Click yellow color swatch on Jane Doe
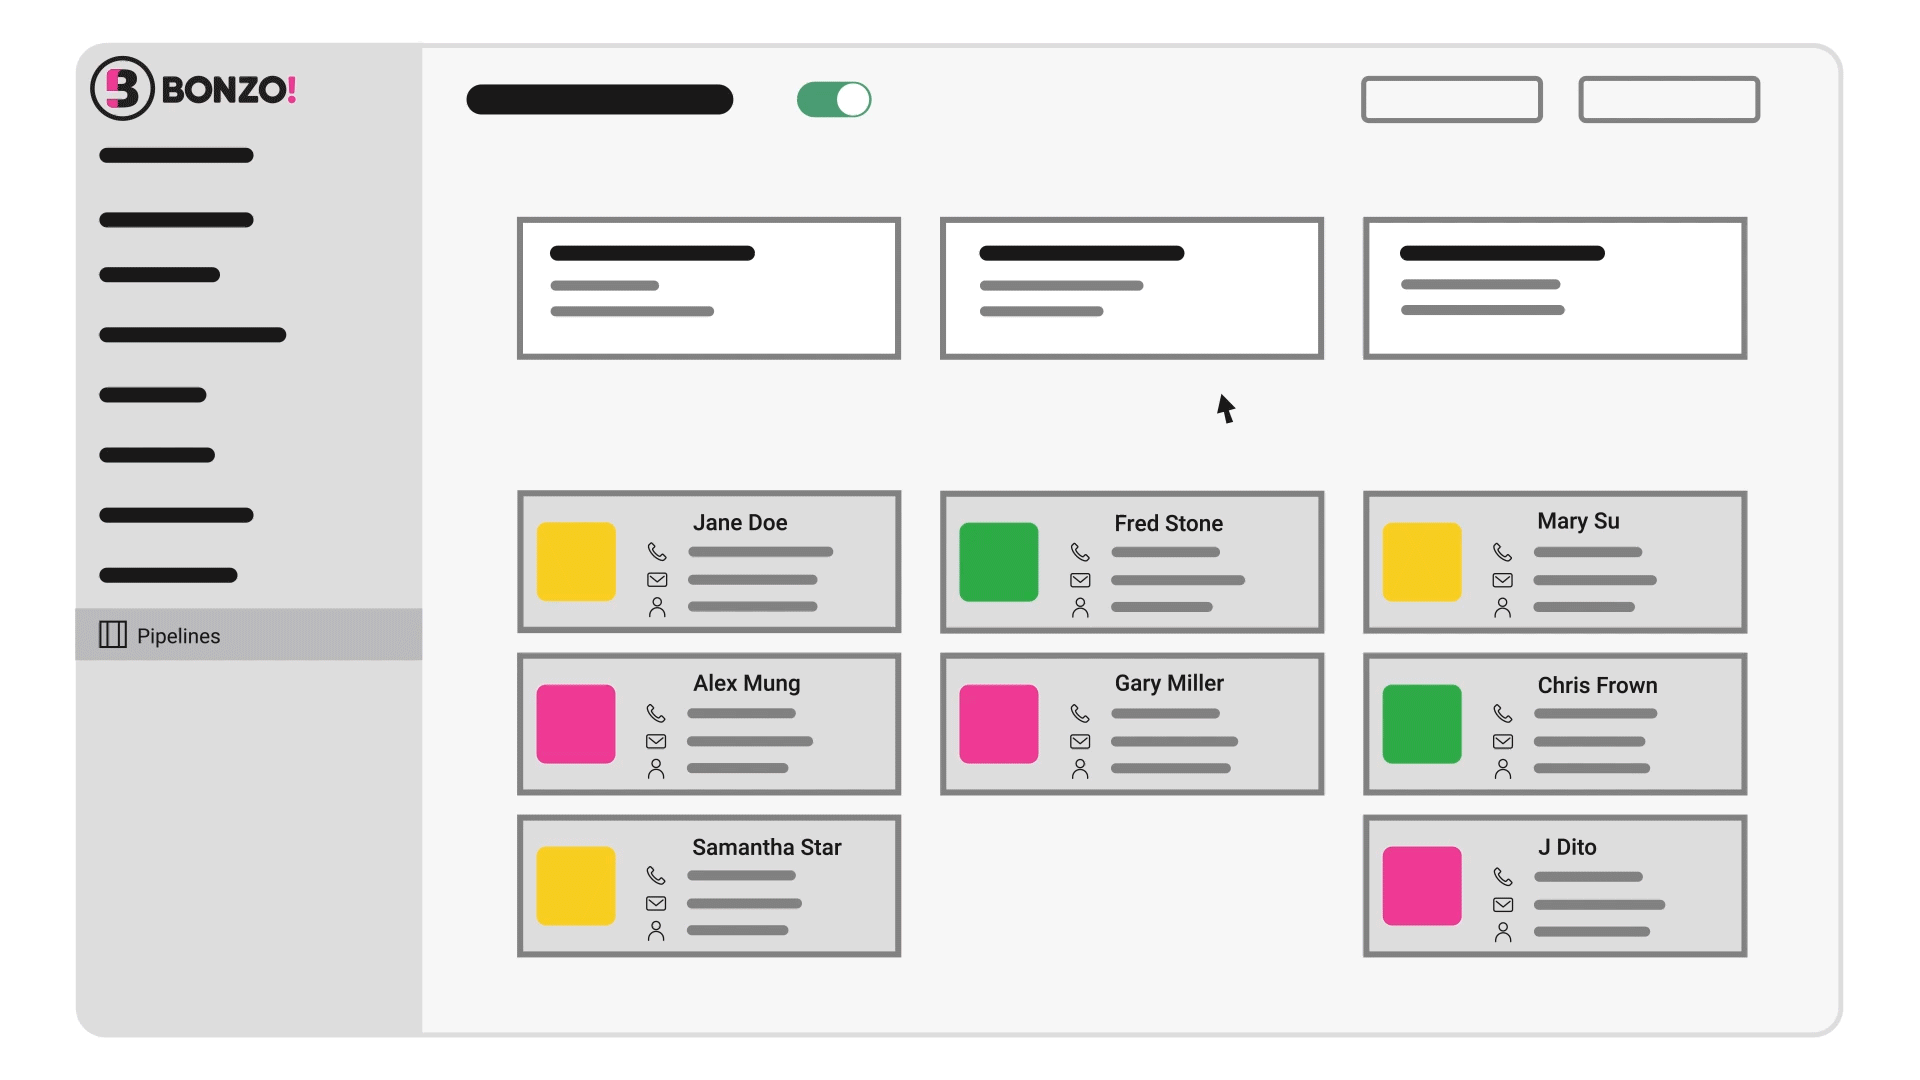The width and height of the screenshot is (1920, 1080). [578, 560]
